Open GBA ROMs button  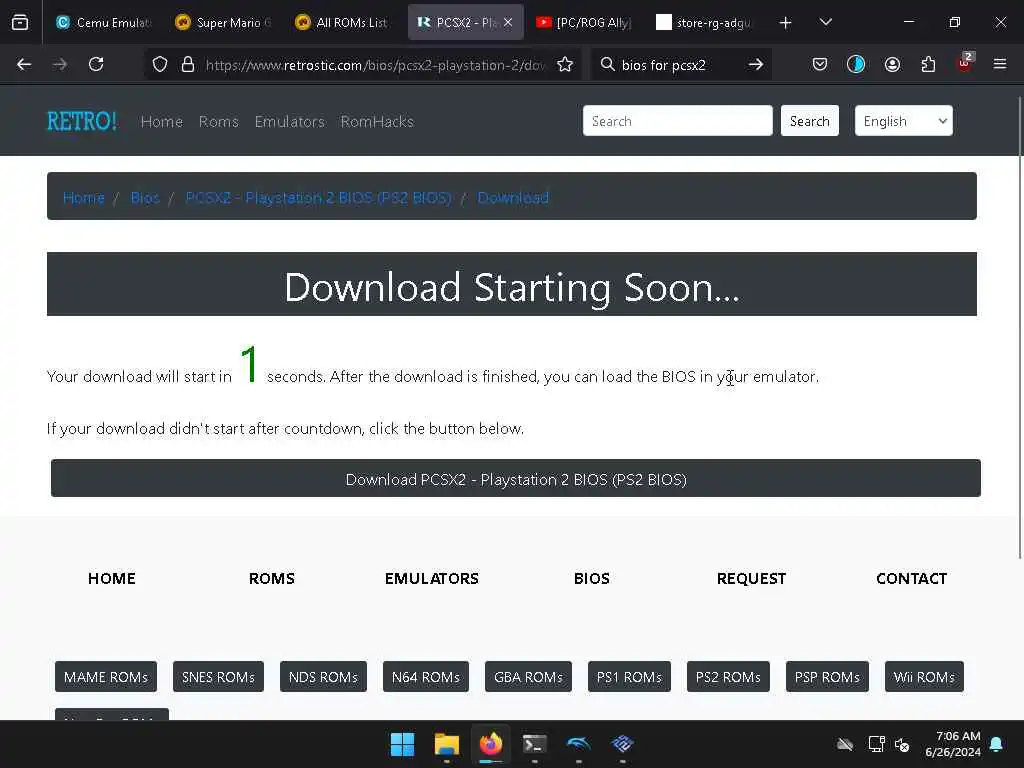click(528, 677)
